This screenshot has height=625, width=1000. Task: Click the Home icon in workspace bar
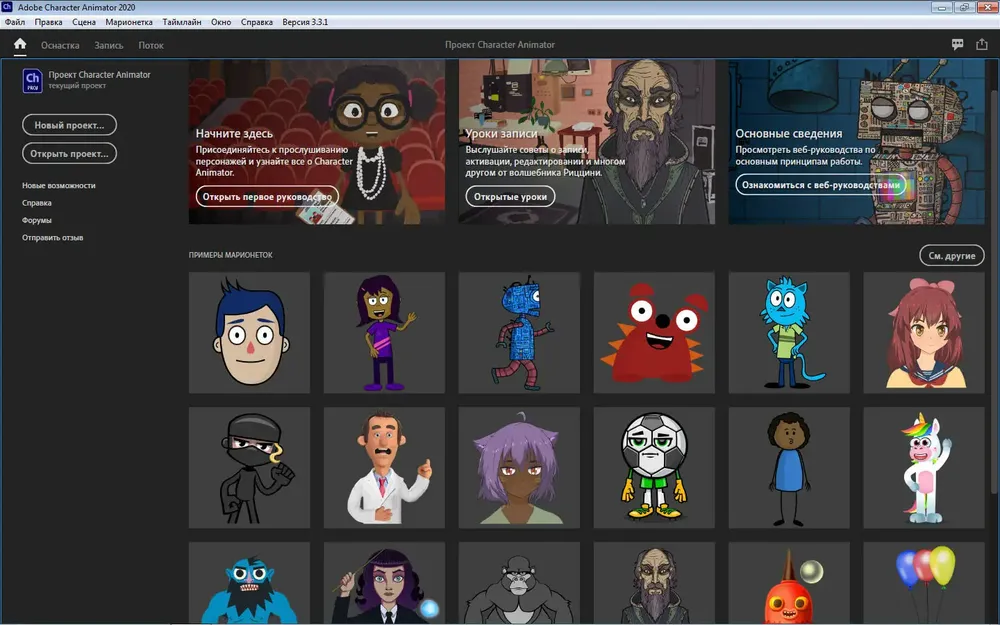coord(20,44)
